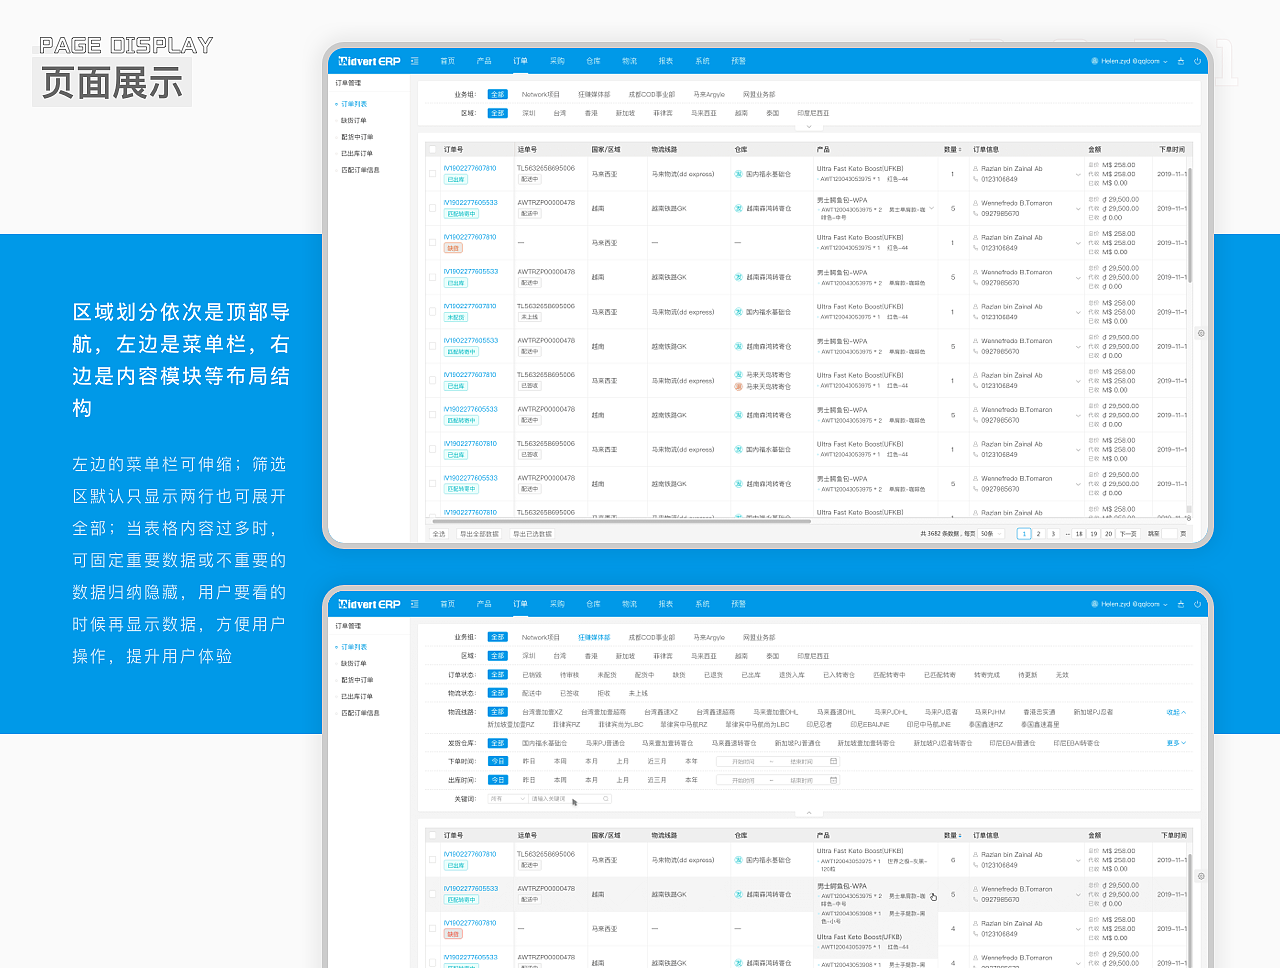The width and height of the screenshot is (1280, 968).
Task: Collapse sidebar with bottom window menu-fold icon
Action: (x=414, y=604)
